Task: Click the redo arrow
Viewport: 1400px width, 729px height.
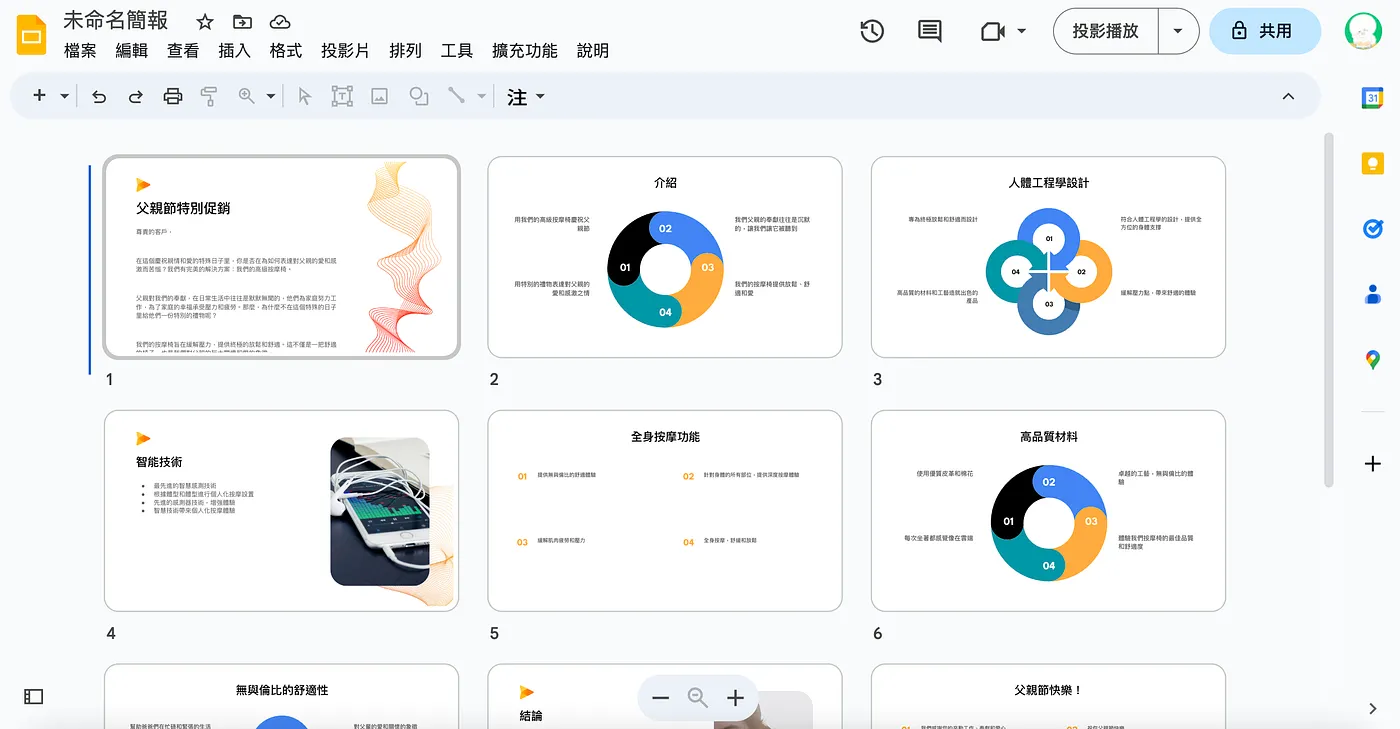Action: [136, 96]
